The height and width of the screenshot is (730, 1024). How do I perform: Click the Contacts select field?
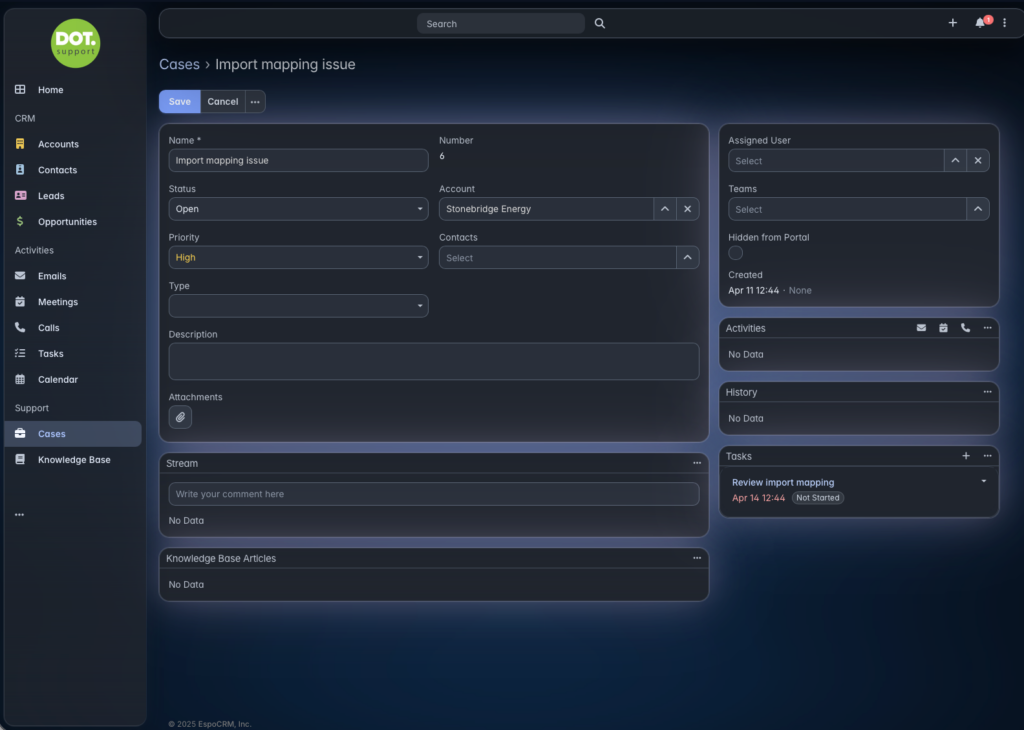point(558,257)
